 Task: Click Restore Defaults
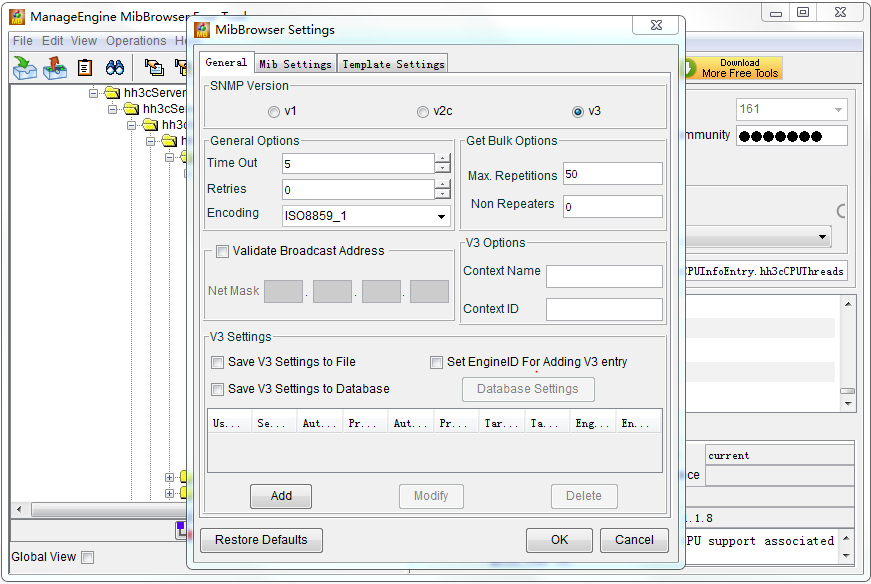[x=261, y=540]
